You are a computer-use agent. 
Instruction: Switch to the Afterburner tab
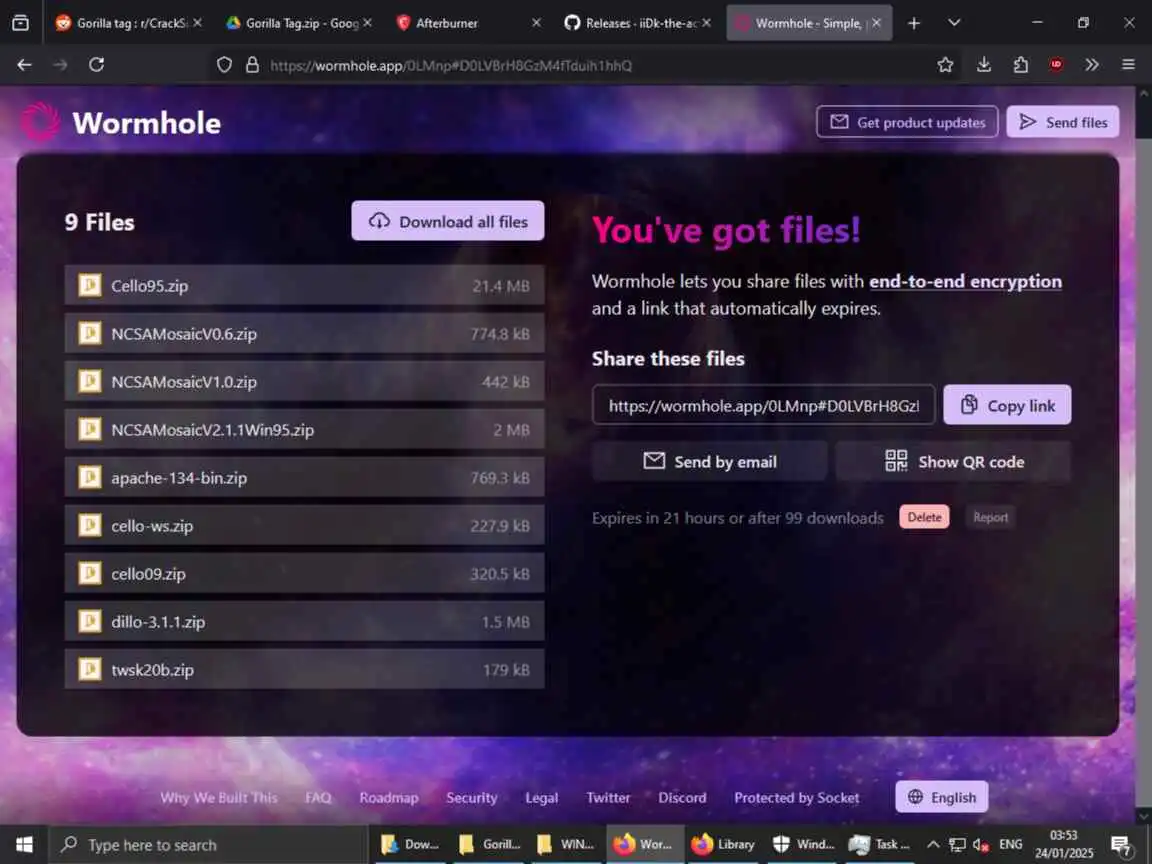[x=468, y=24]
